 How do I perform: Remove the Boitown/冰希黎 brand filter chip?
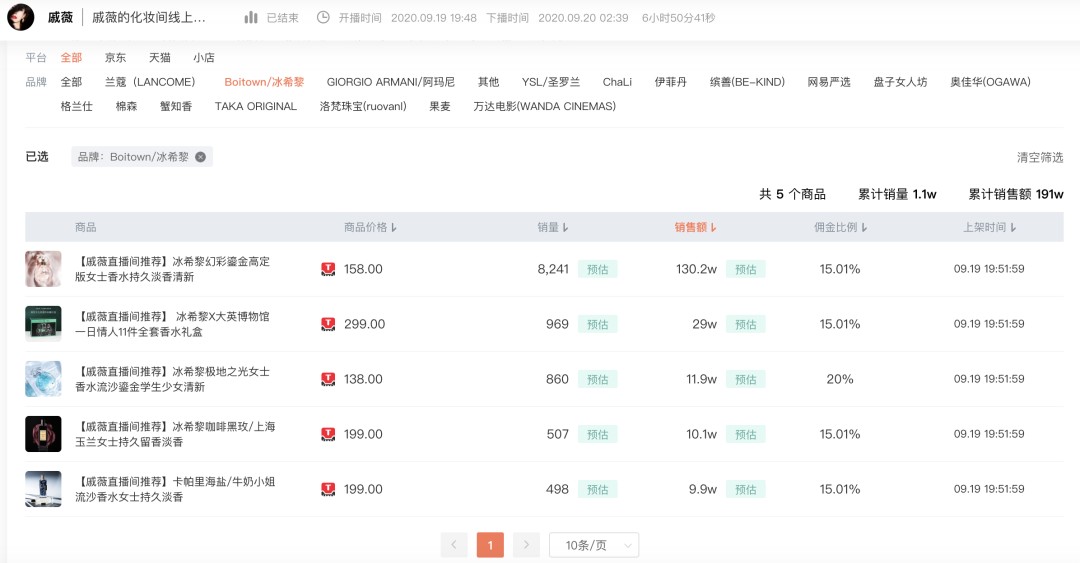click(200, 157)
